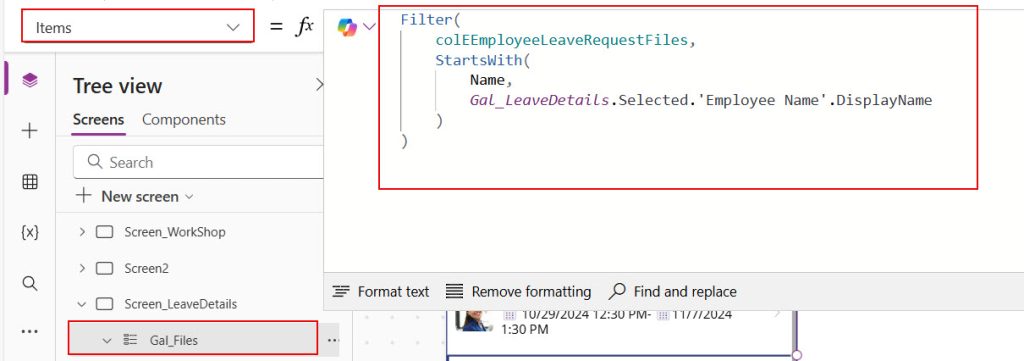
Task: Collapse the Screen_LeaveDetails tree node
Action: coord(82,304)
